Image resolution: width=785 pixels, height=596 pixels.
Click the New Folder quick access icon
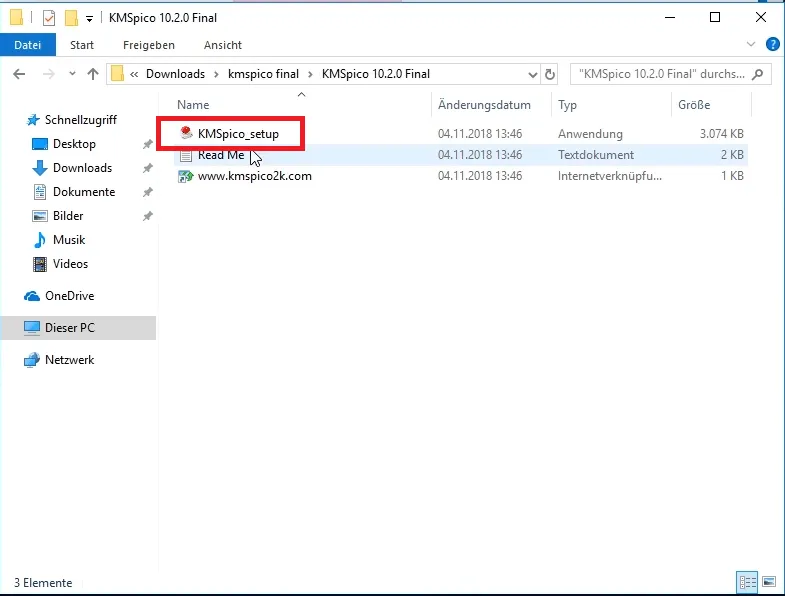point(72,18)
